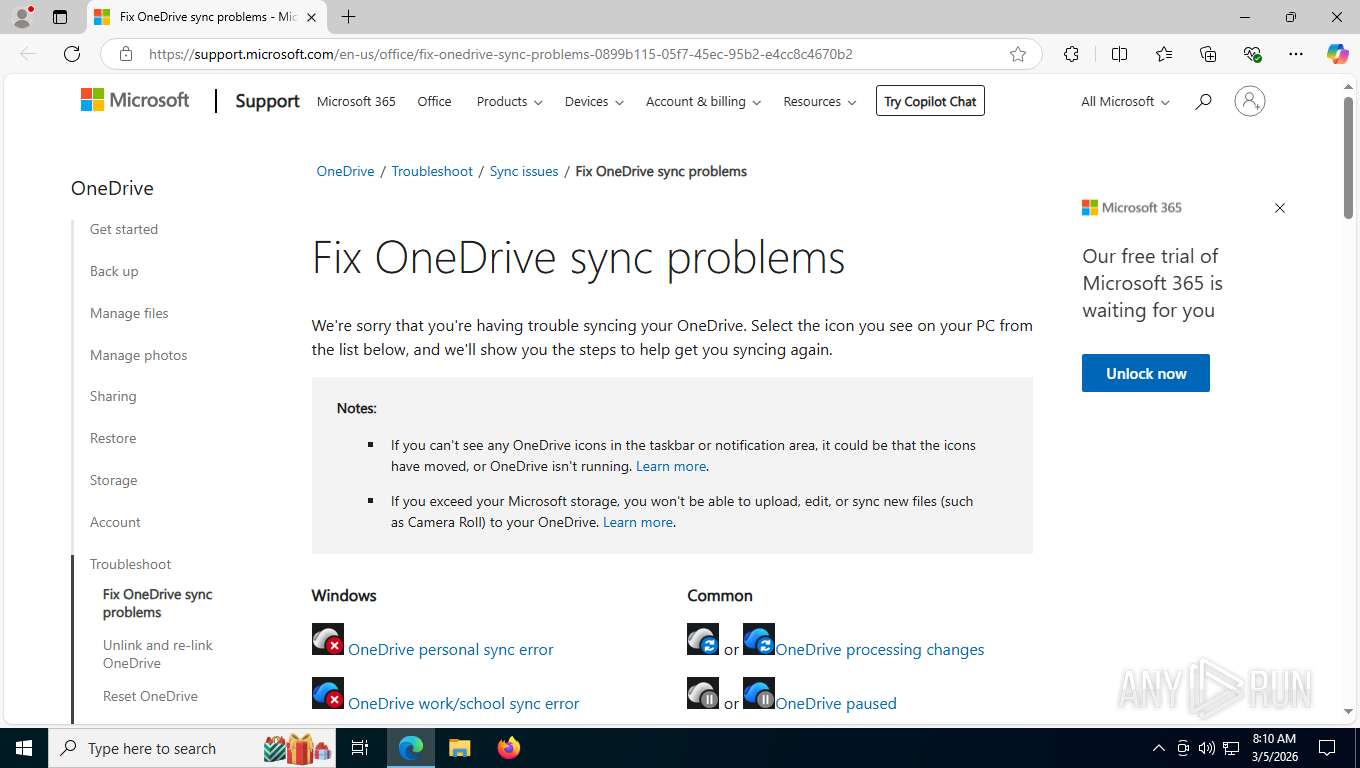Image resolution: width=1360 pixels, height=768 pixels.
Task: Open Reset OneDrive sidebar item
Action: [150, 696]
